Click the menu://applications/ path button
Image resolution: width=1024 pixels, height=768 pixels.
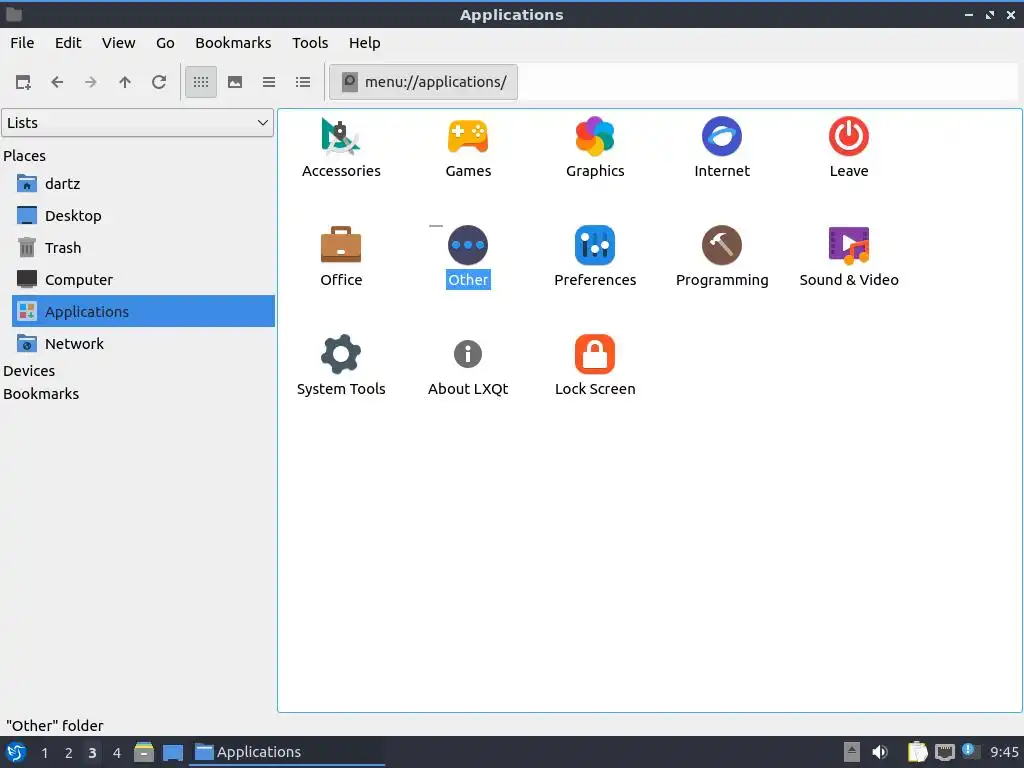423,82
